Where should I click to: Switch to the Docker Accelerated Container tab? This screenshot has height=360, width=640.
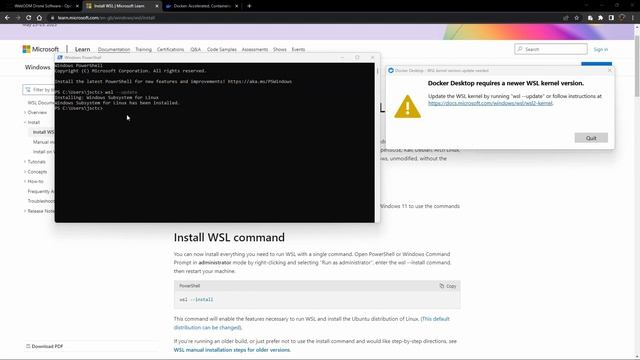tap(201, 6)
